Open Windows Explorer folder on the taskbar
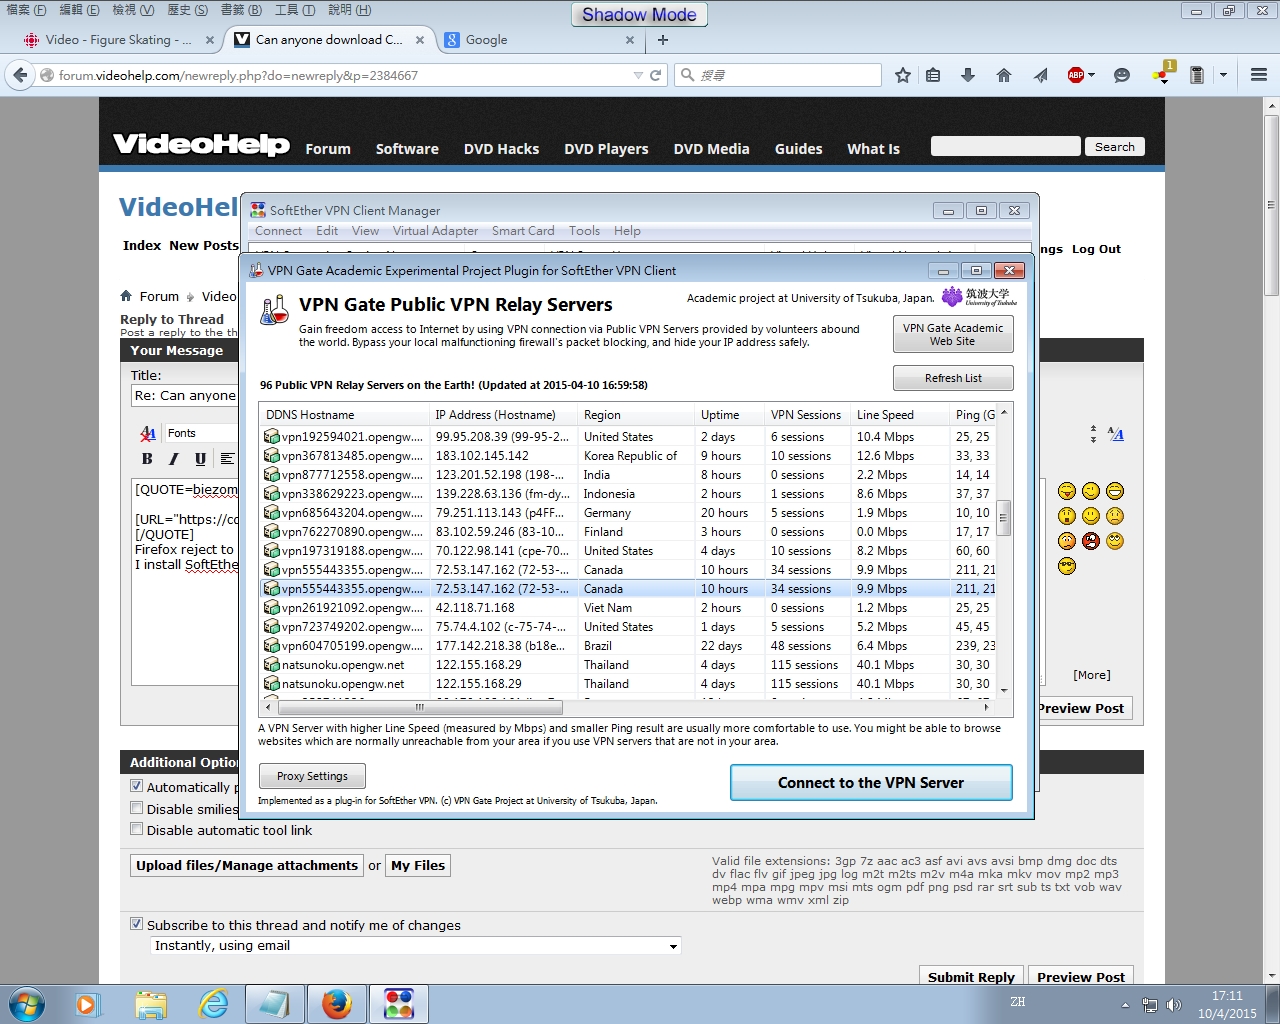The height and width of the screenshot is (1024, 1280). (151, 1003)
